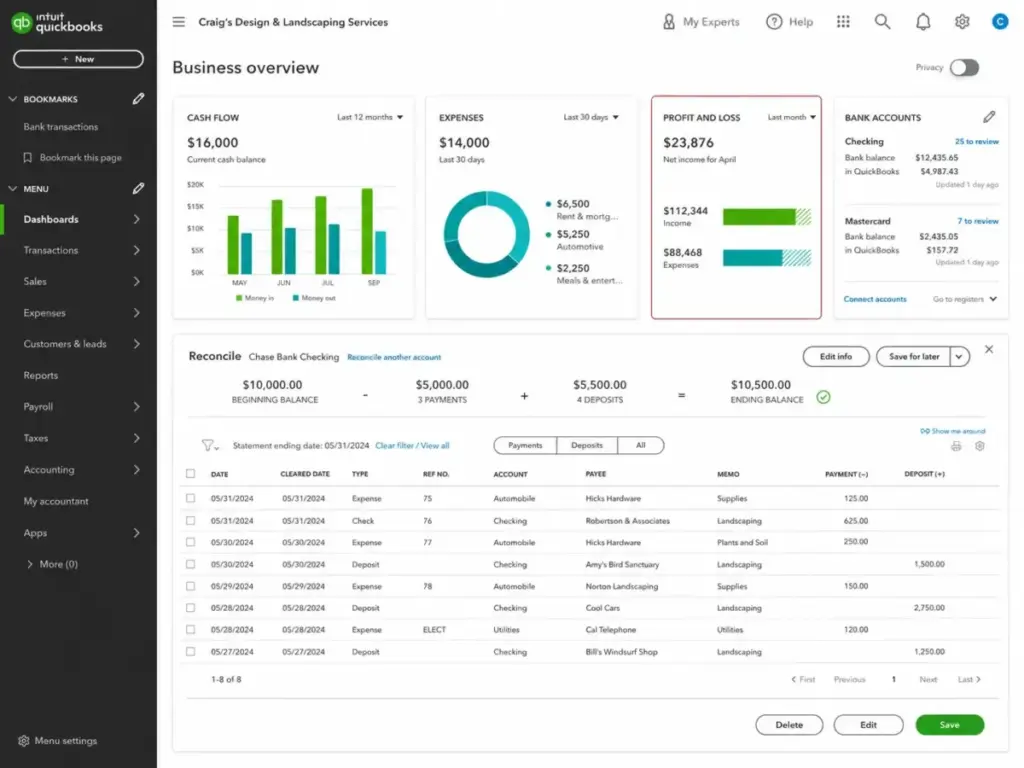Viewport: 1024px width, 768px height.
Task: Close the Reconcile panel
Action: pos(989,349)
